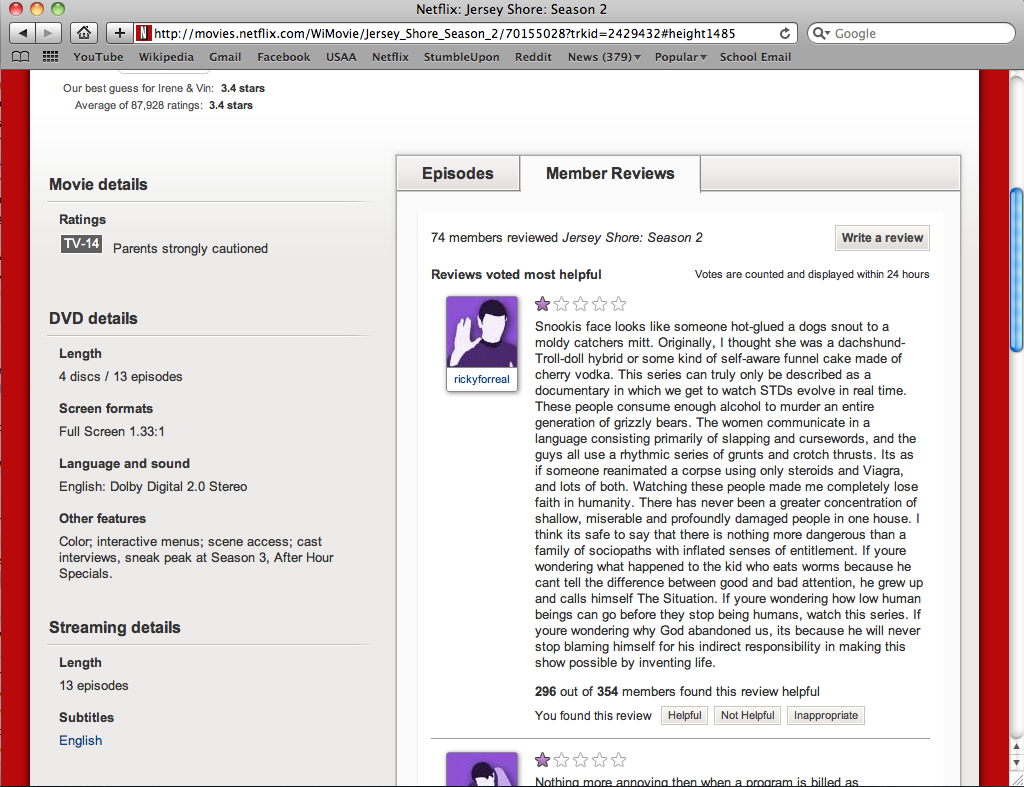The height and width of the screenshot is (787, 1024).
Task: Open the YouTube bookmark
Action: pos(98,57)
